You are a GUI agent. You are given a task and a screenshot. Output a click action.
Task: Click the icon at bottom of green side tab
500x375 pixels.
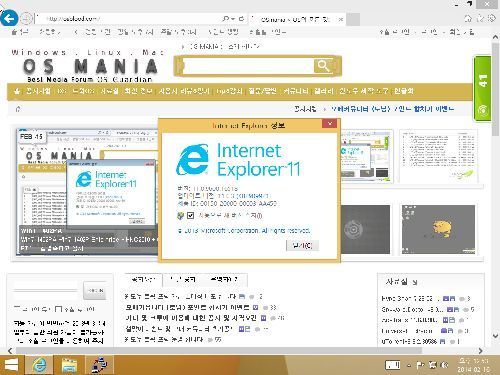tap(482, 110)
